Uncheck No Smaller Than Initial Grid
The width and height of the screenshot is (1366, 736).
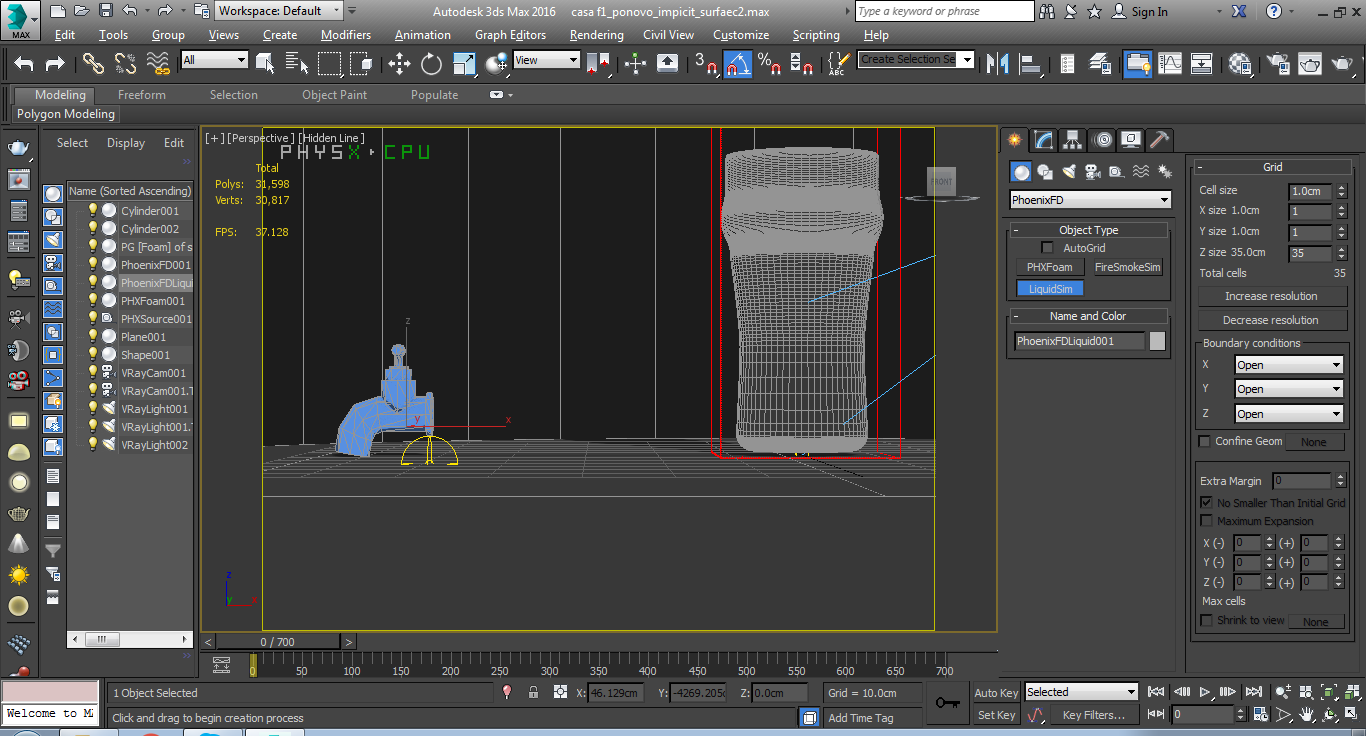click(x=1205, y=502)
